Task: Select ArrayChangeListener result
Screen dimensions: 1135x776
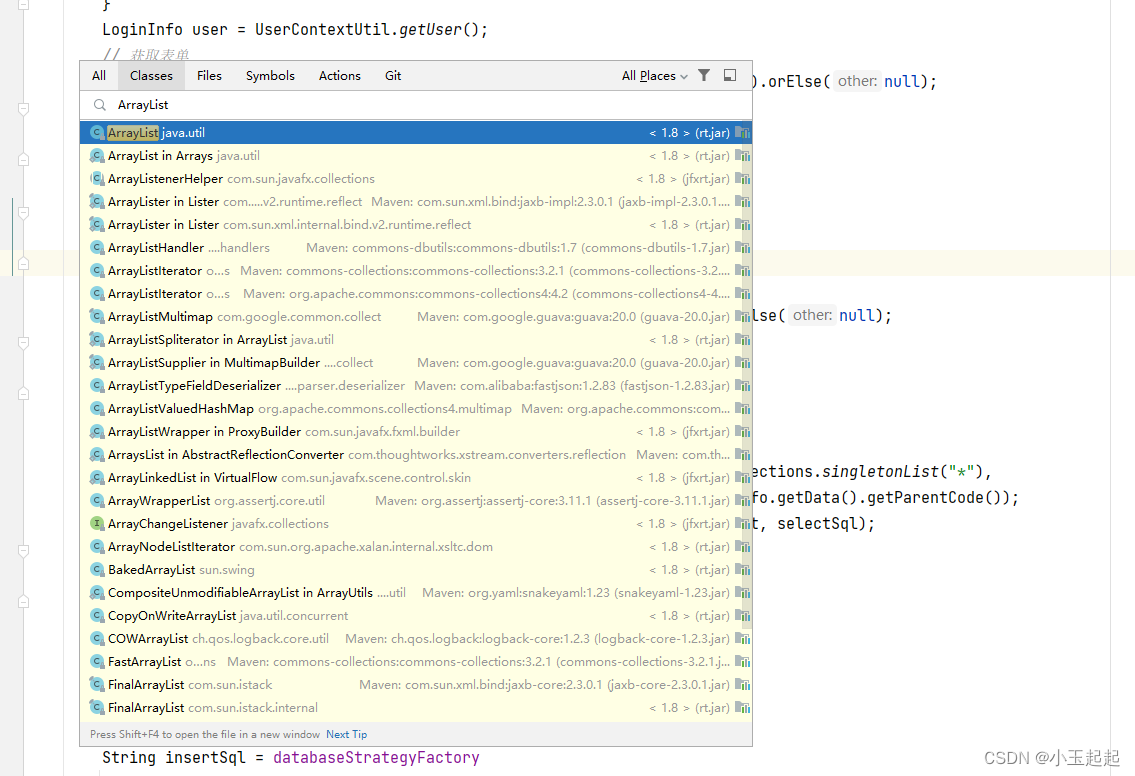Action: coord(416,523)
